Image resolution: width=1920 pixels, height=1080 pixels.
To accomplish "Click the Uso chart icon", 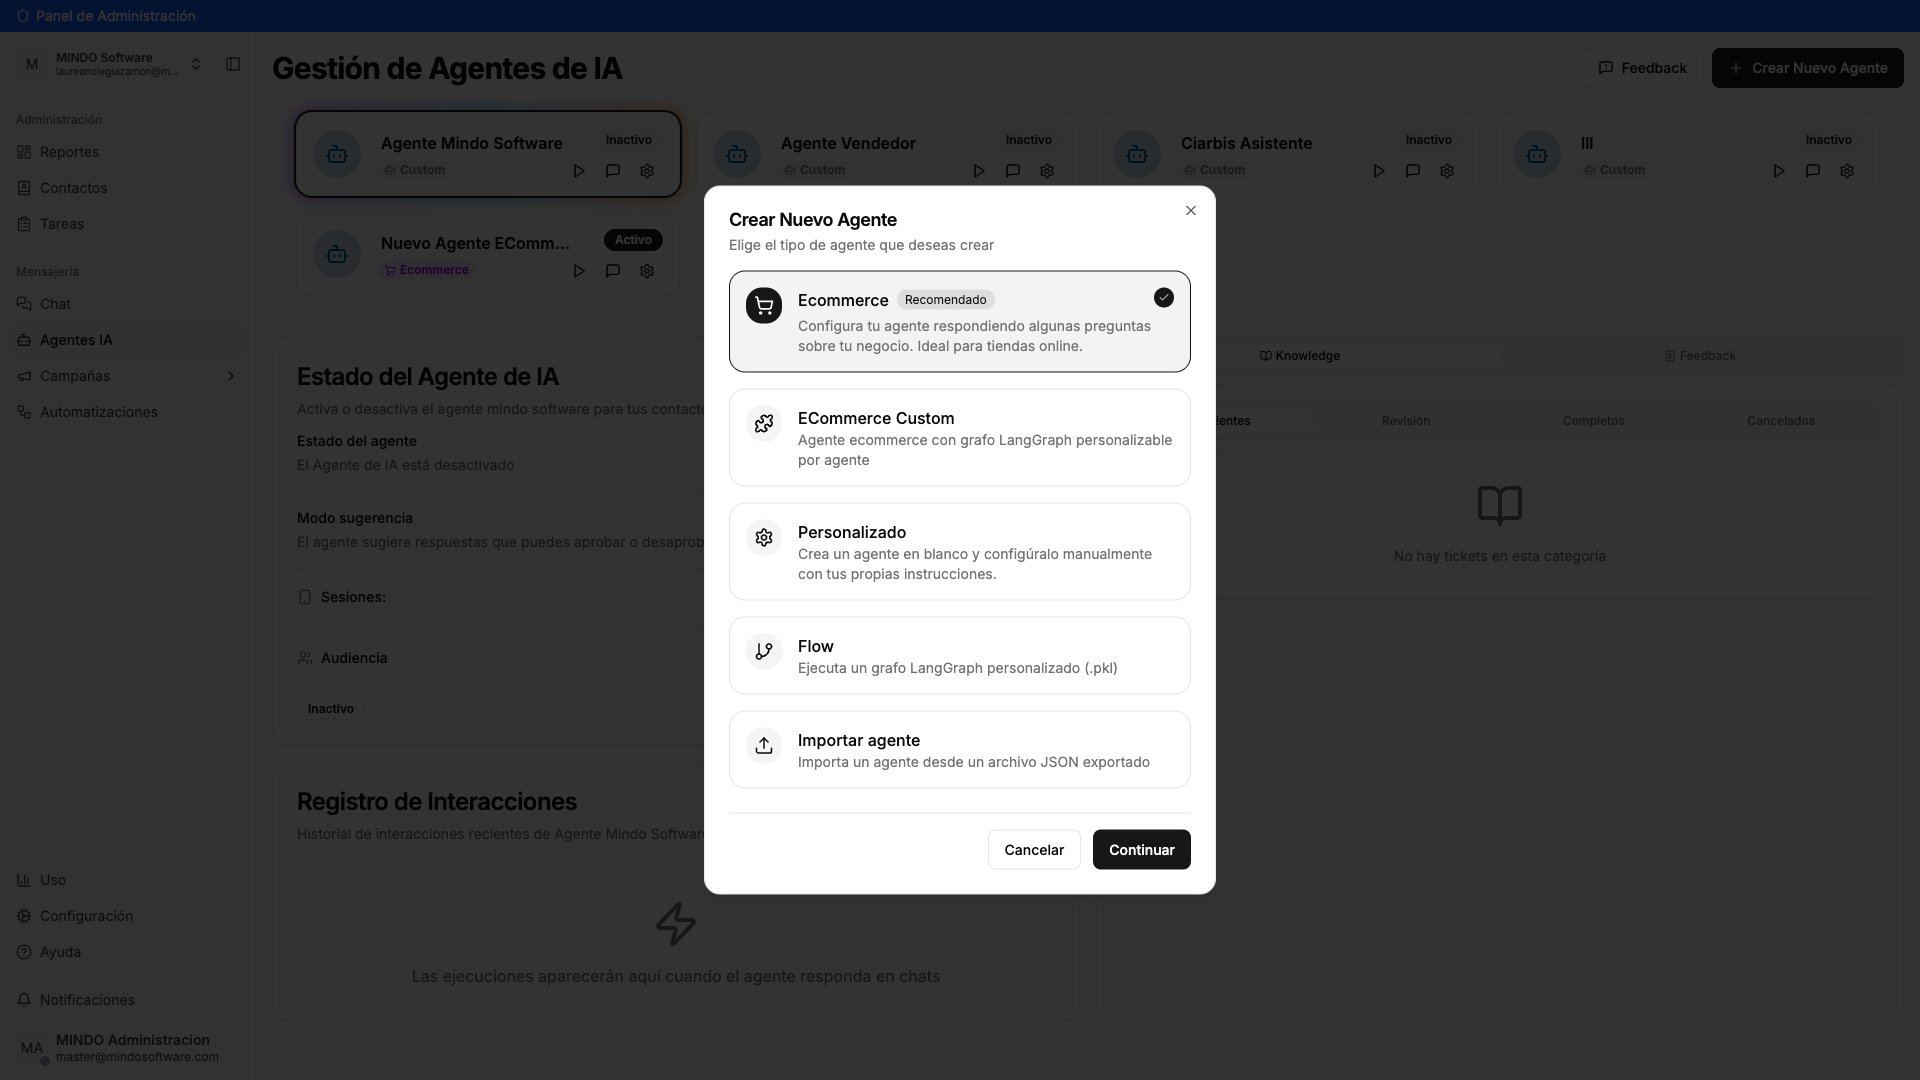I will [24, 880].
